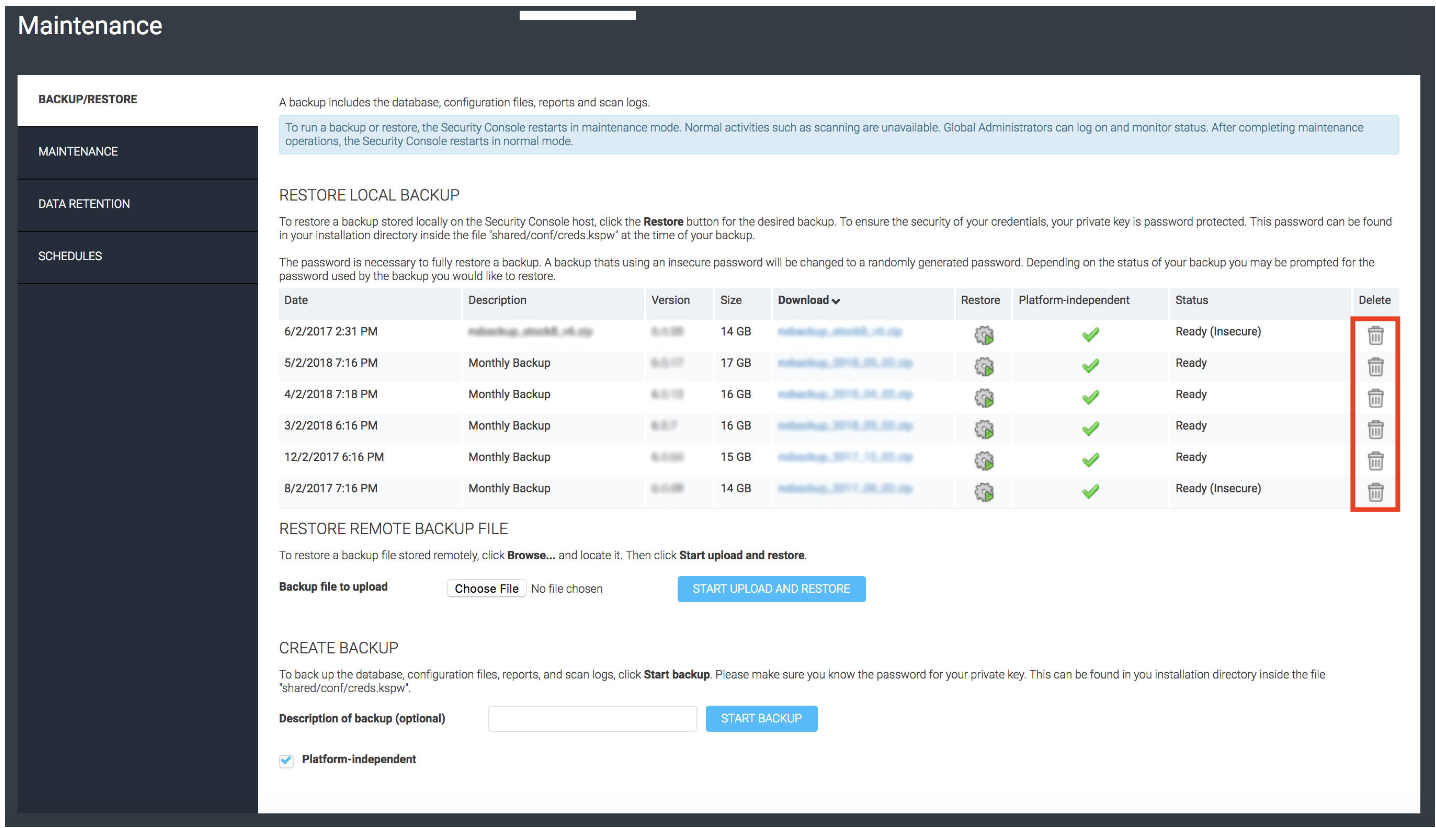Click restore icon for 4/2/2018 backup

(x=984, y=398)
